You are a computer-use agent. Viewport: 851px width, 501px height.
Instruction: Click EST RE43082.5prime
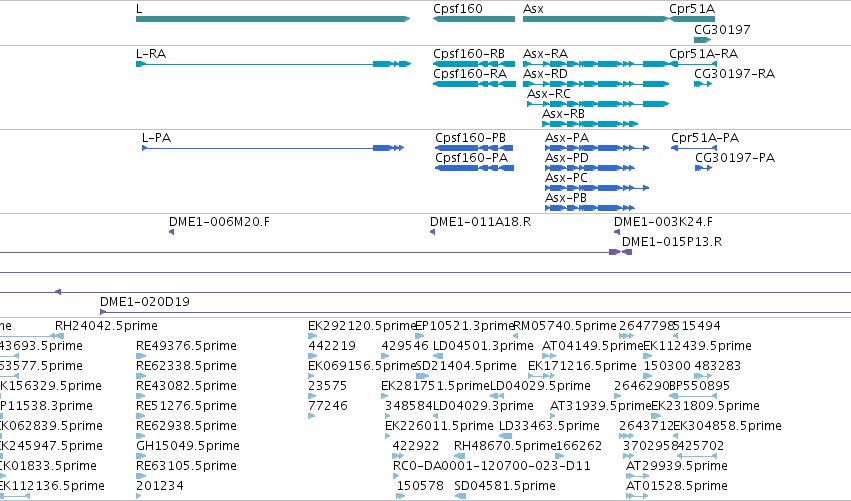pos(141,396)
